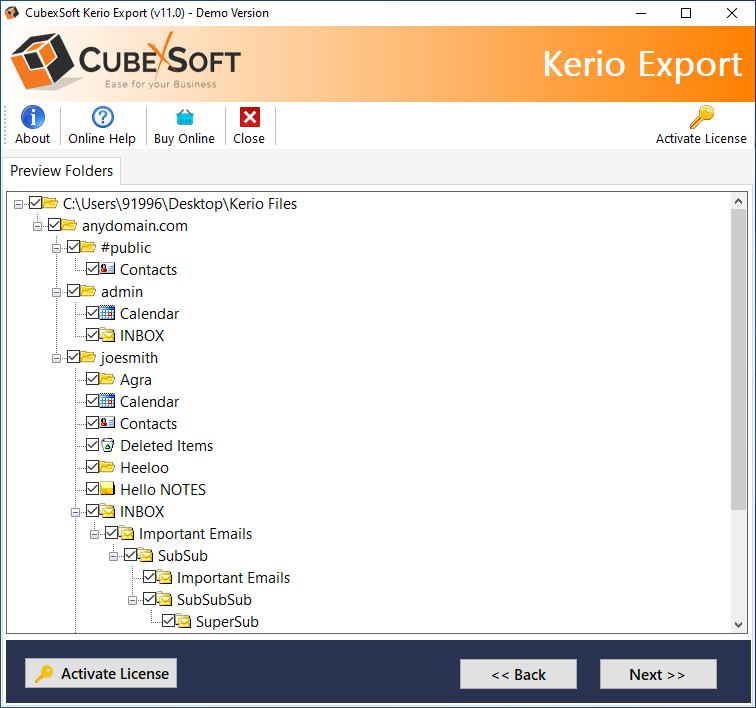The image size is (756, 708).
Task: Uncheck the admin folder checkbox
Action: pyautogui.click(x=73, y=291)
